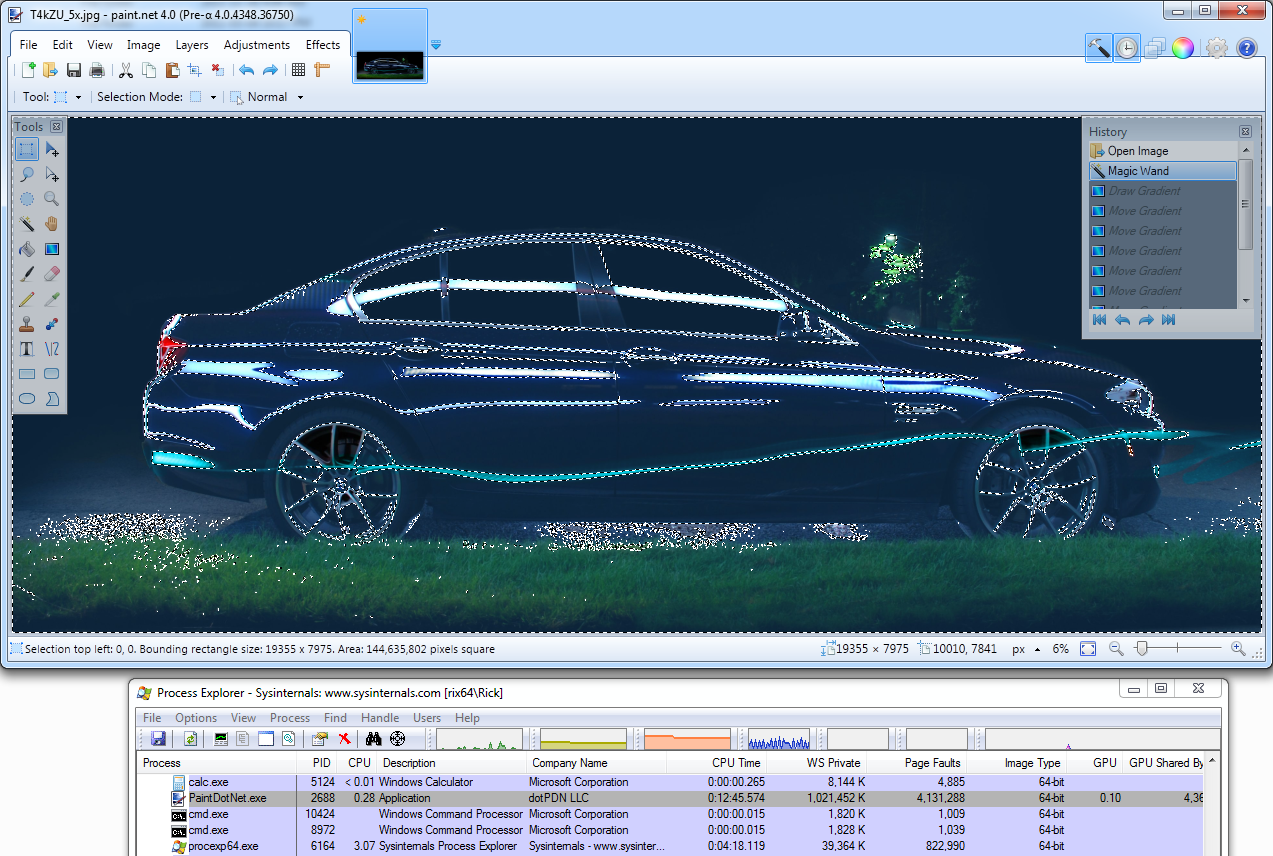This screenshot has width=1273, height=856.
Task: Pick the Paintbrush tool
Action: [27, 274]
